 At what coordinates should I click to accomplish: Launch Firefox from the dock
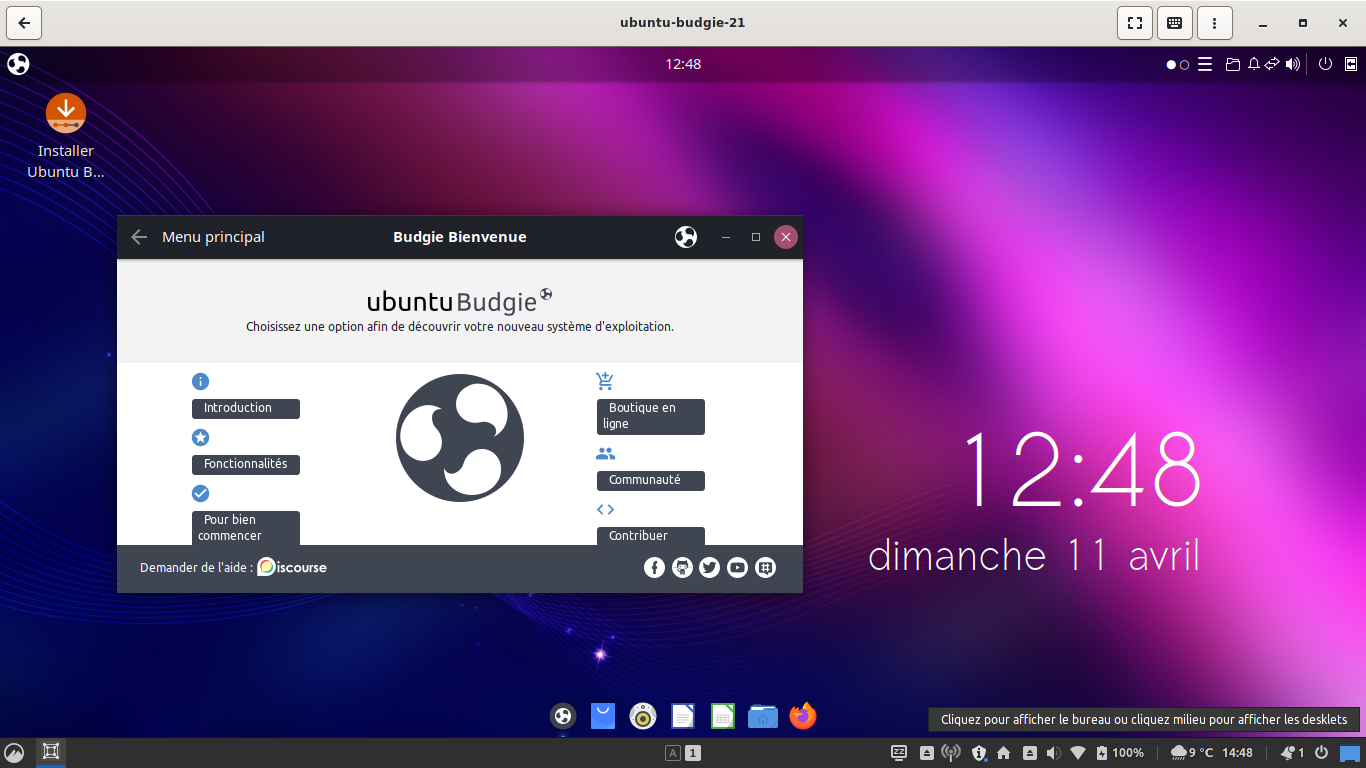803,716
